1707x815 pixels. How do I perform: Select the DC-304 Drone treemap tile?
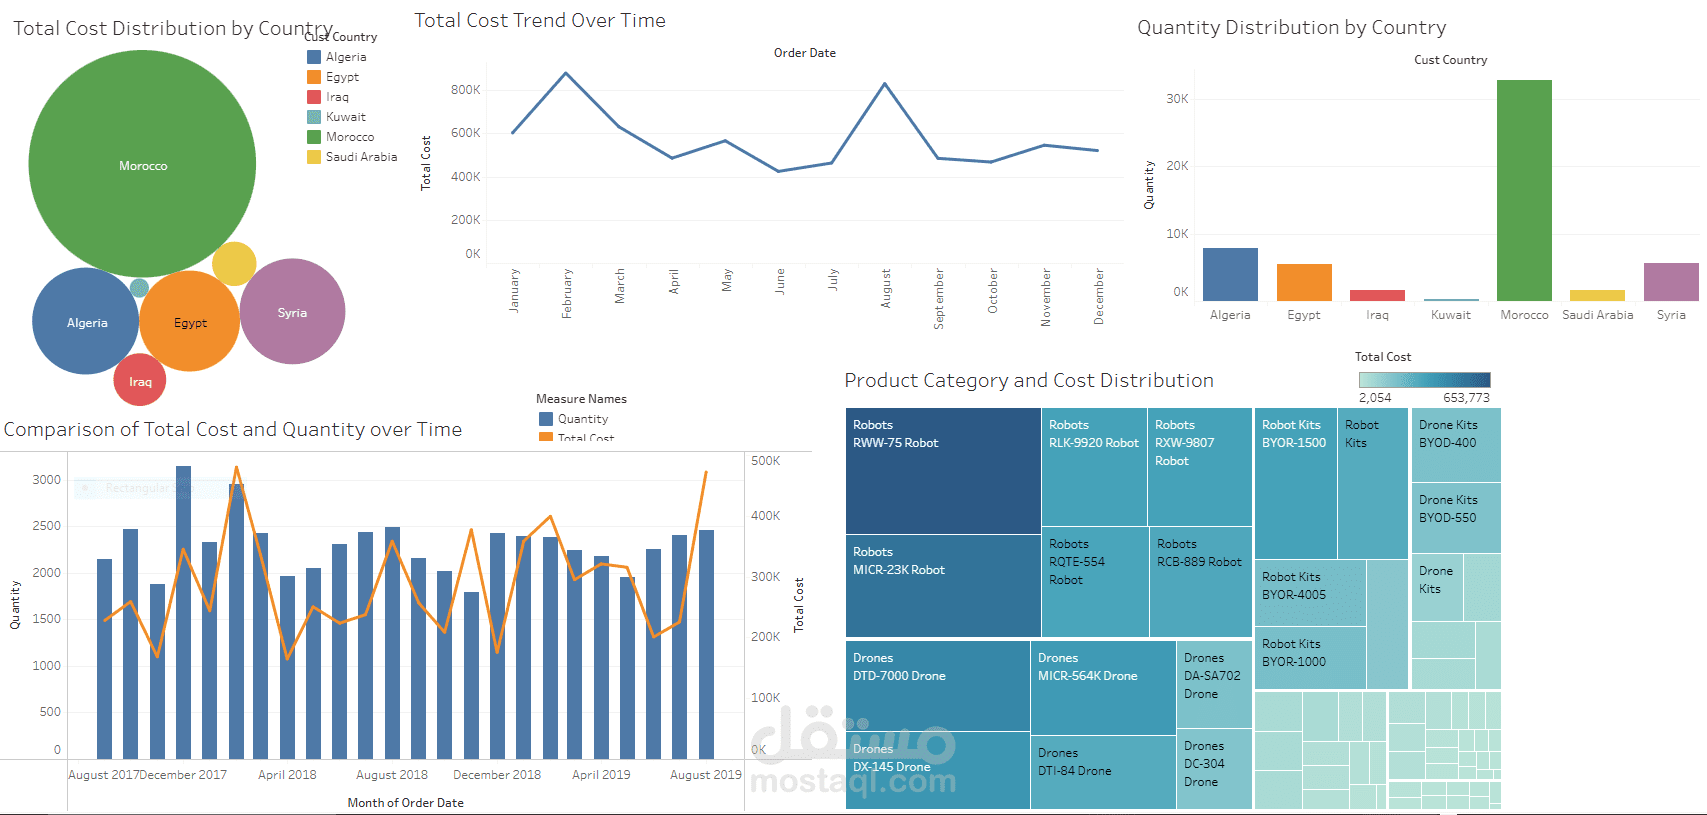[x=1214, y=769]
